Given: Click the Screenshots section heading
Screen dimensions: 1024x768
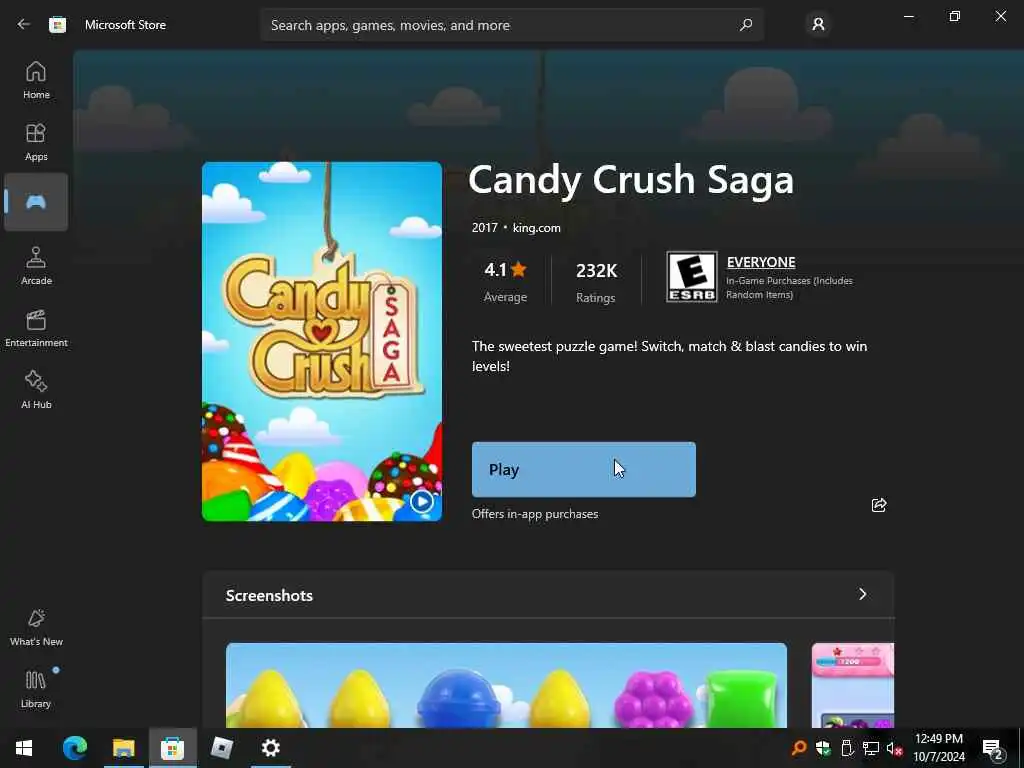Looking at the screenshot, I should coord(269,596).
